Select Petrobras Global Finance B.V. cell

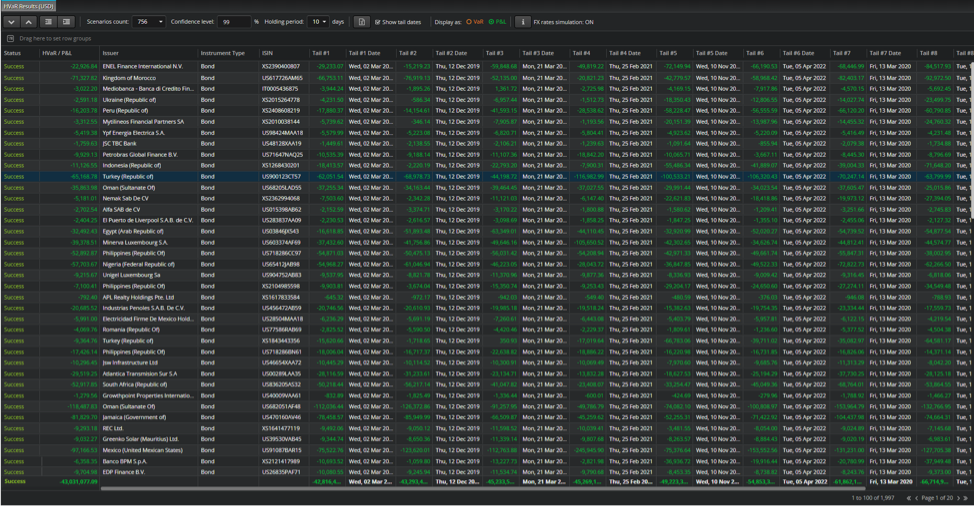tap(149, 155)
